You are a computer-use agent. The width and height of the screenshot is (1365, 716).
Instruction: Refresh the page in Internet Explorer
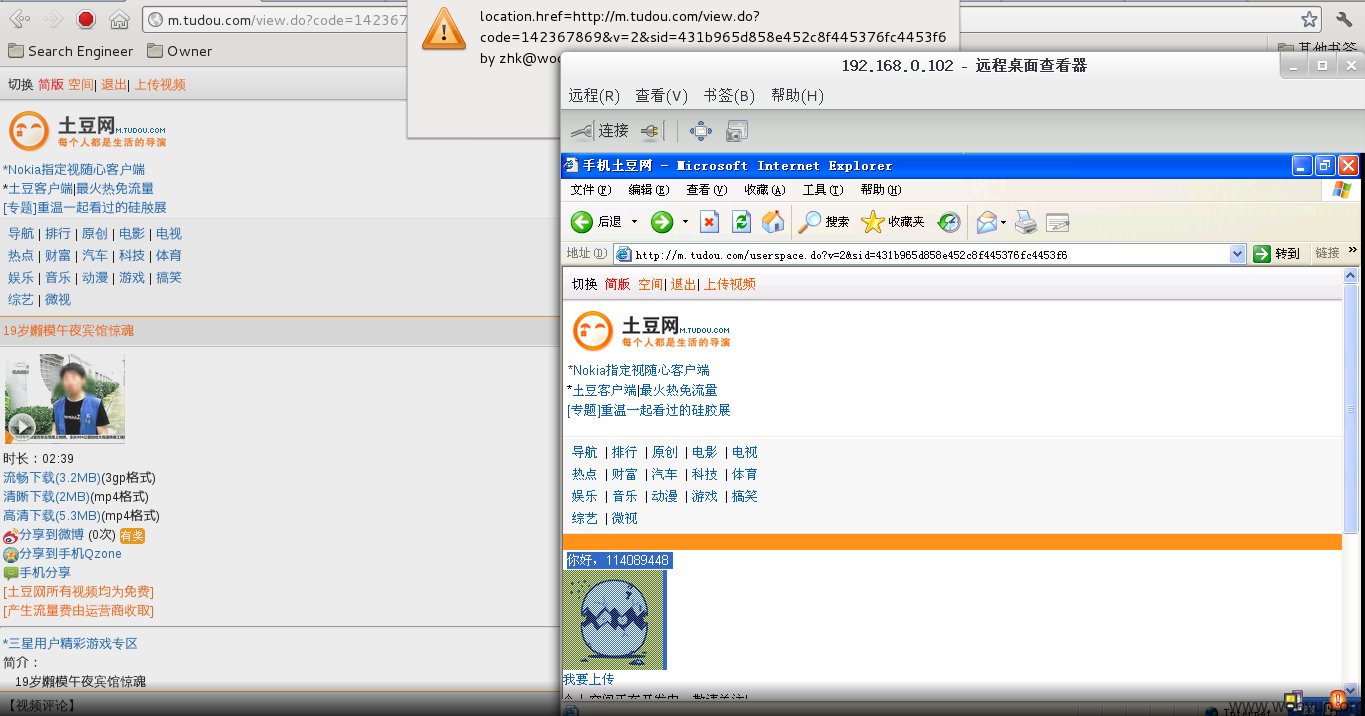click(741, 222)
